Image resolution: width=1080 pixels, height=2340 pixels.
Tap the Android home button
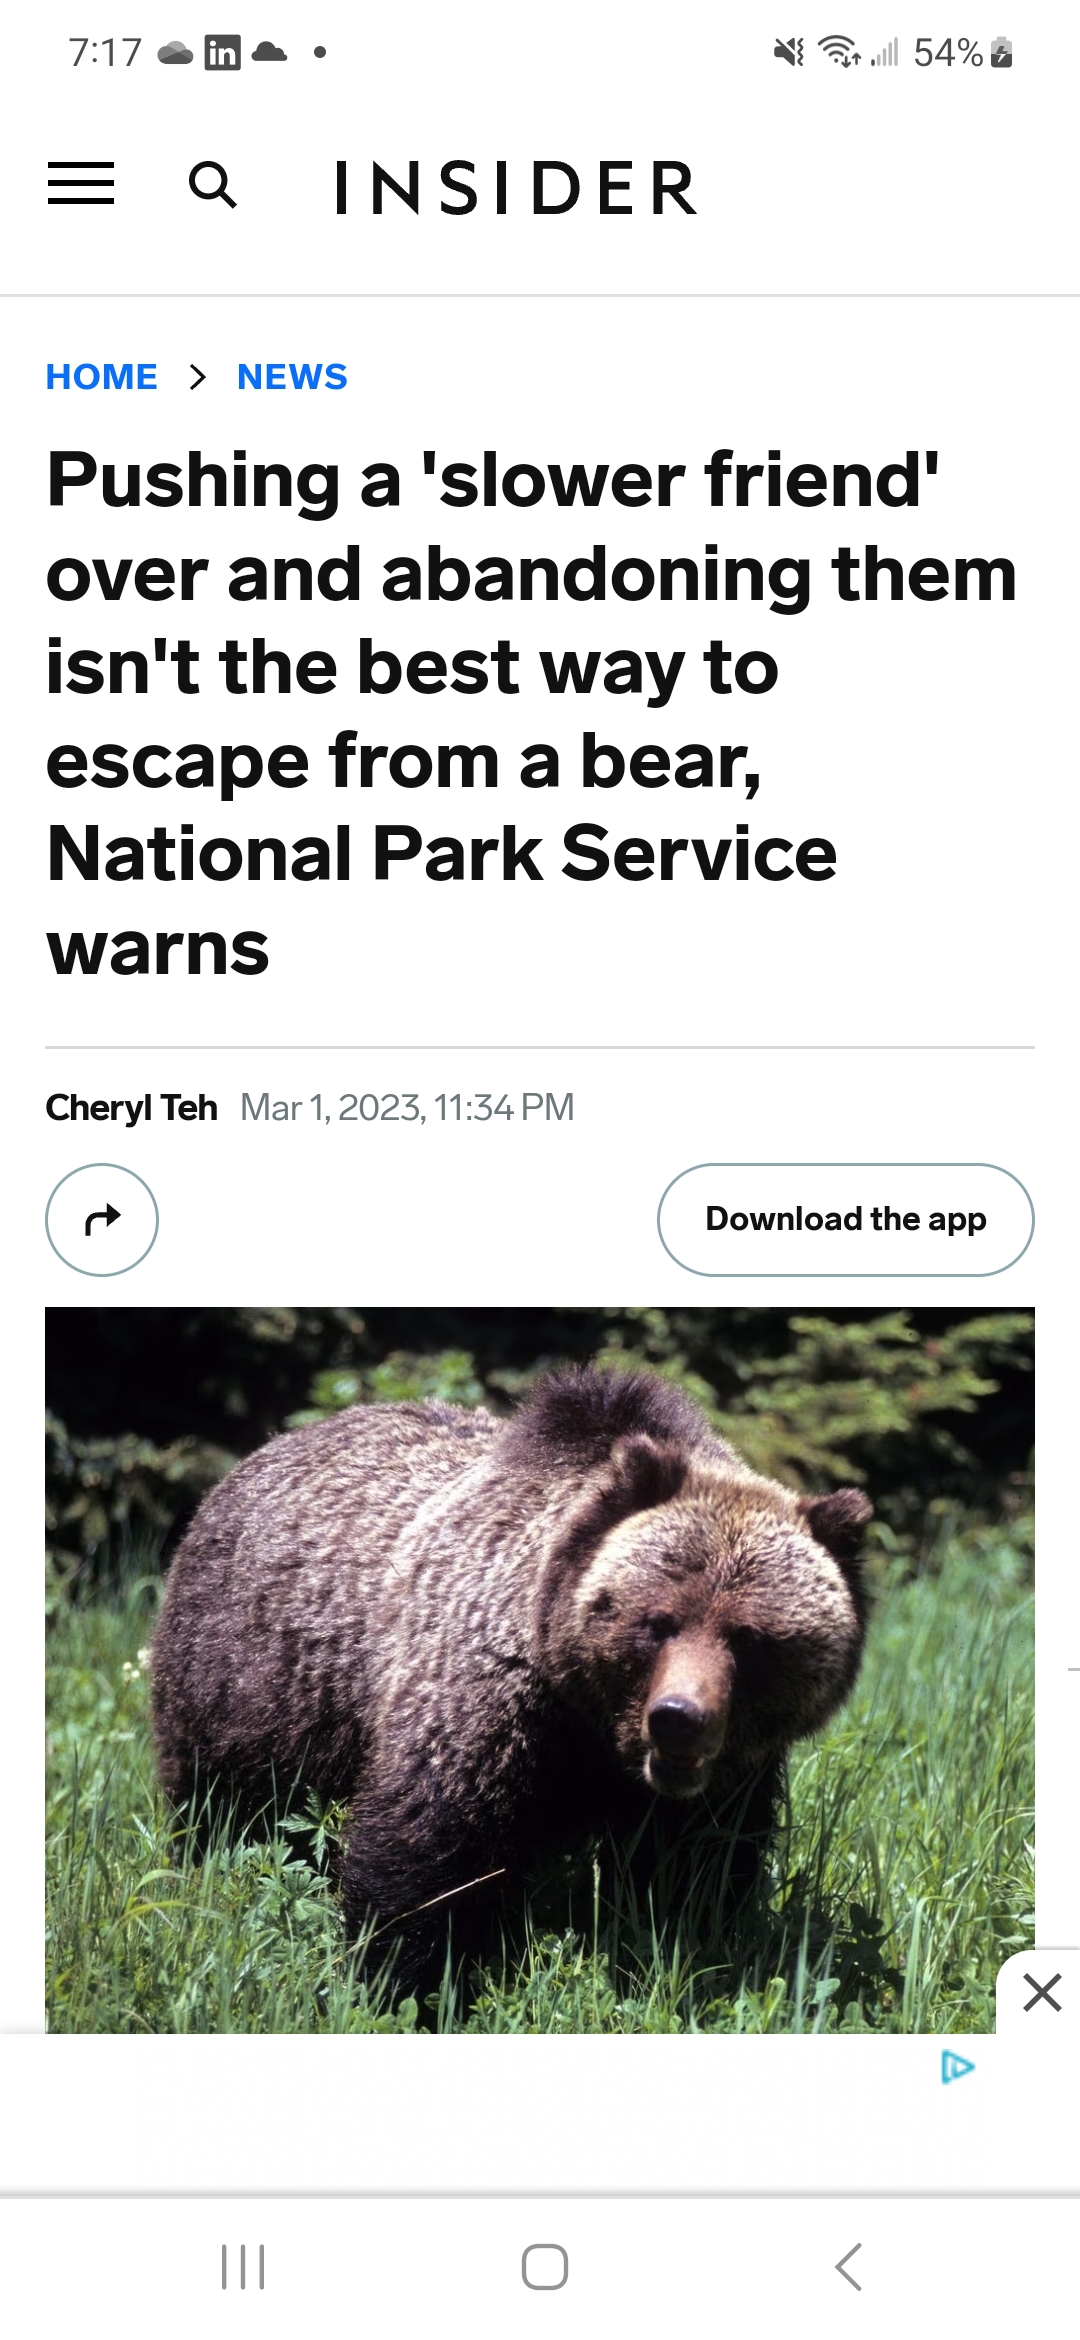(x=545, y=2266)
